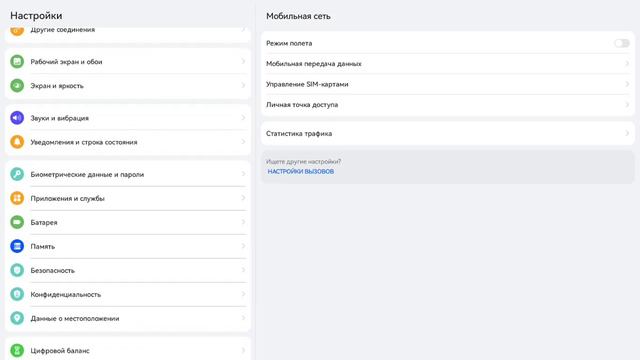Open the Статистика трафика entry
Viewport: 640px width, 360px height.
448,133
